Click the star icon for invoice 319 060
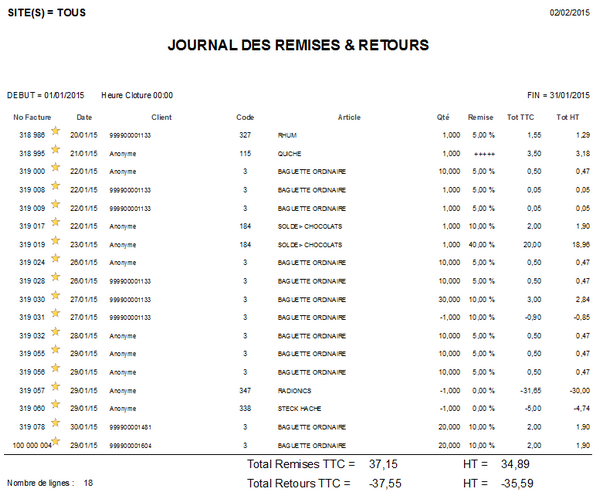Viewport: 600px width, 496px height. coord(56,408)
